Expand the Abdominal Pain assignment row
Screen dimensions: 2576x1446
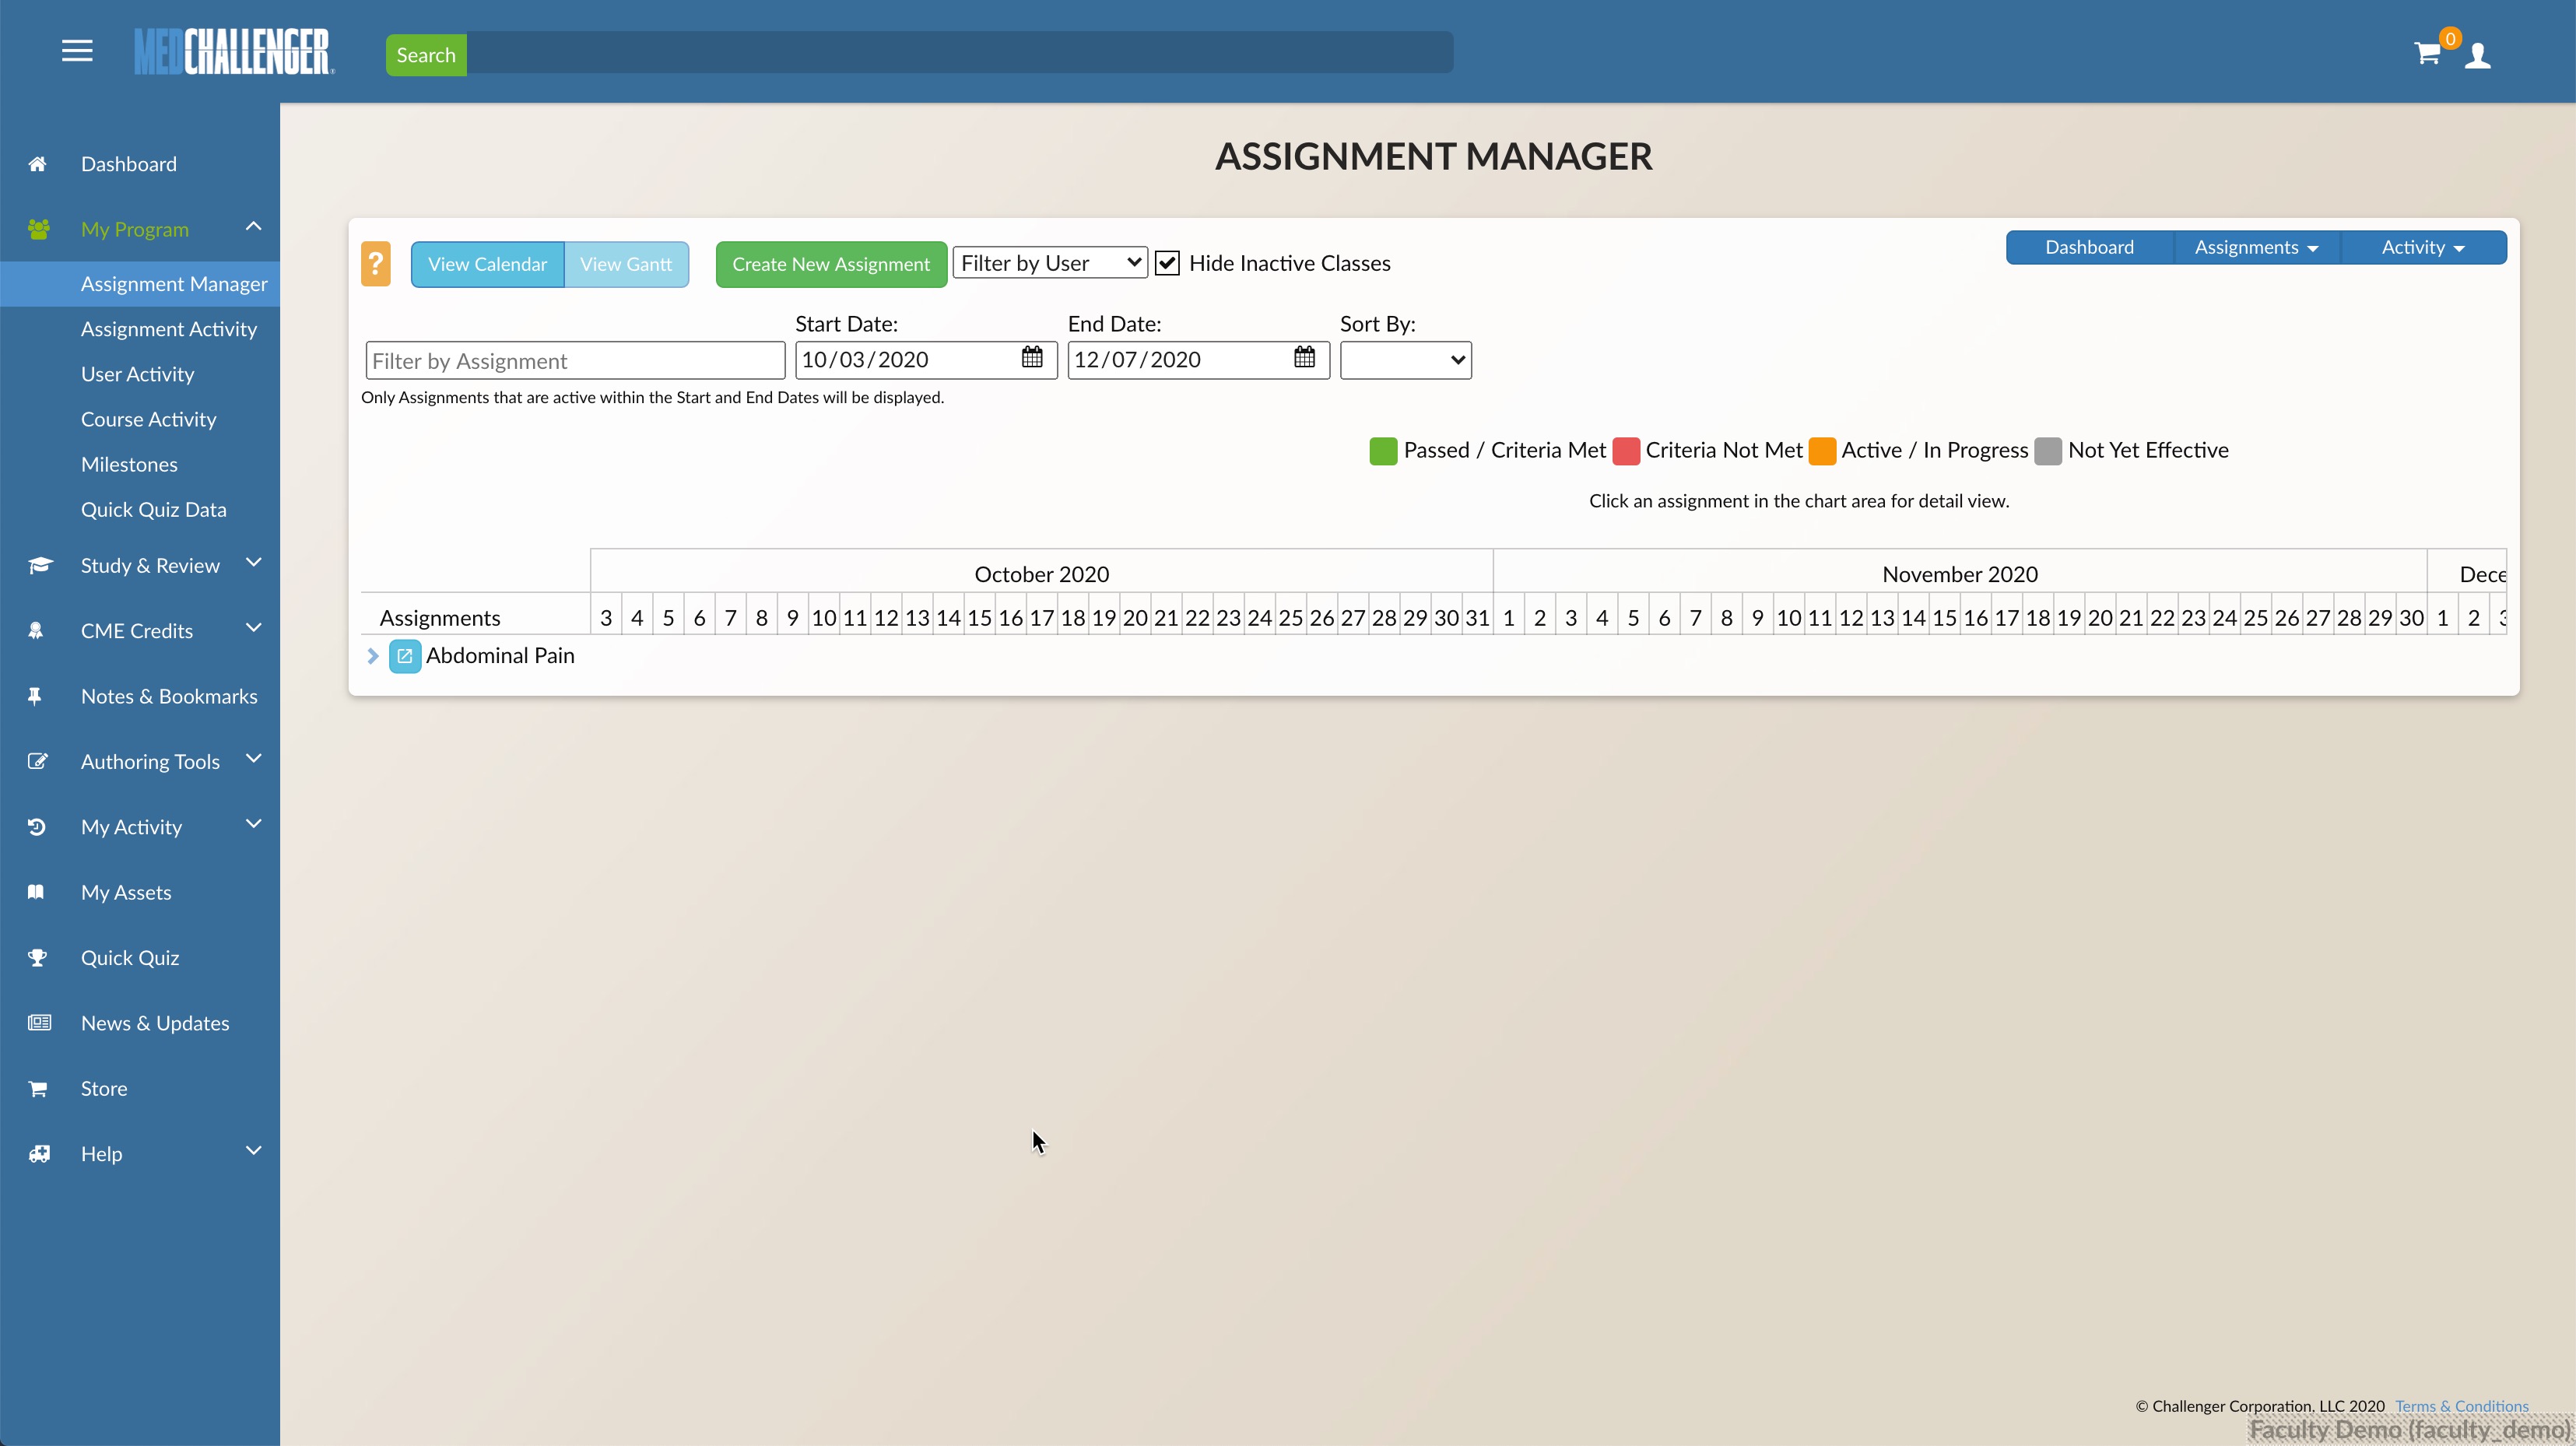(x=373, y=656)
